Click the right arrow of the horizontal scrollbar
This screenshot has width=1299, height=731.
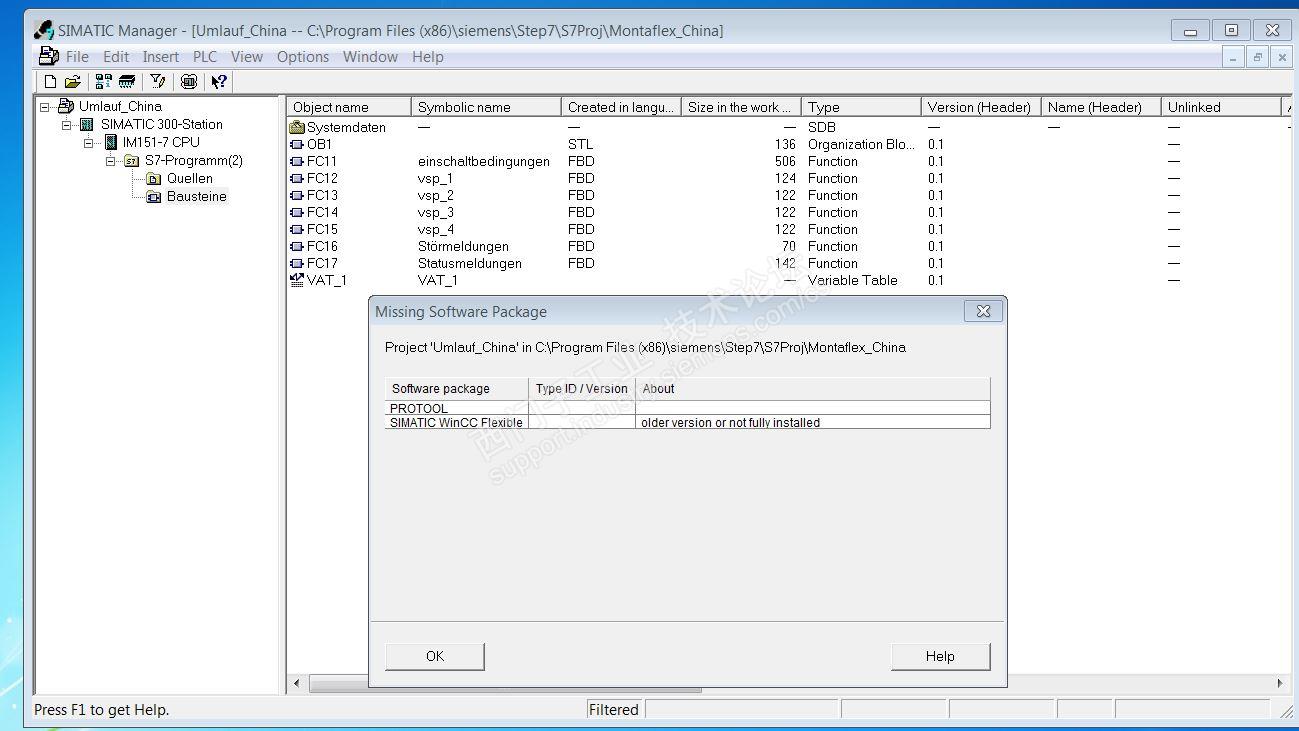pyautogui.click(x=1280, y=684)
